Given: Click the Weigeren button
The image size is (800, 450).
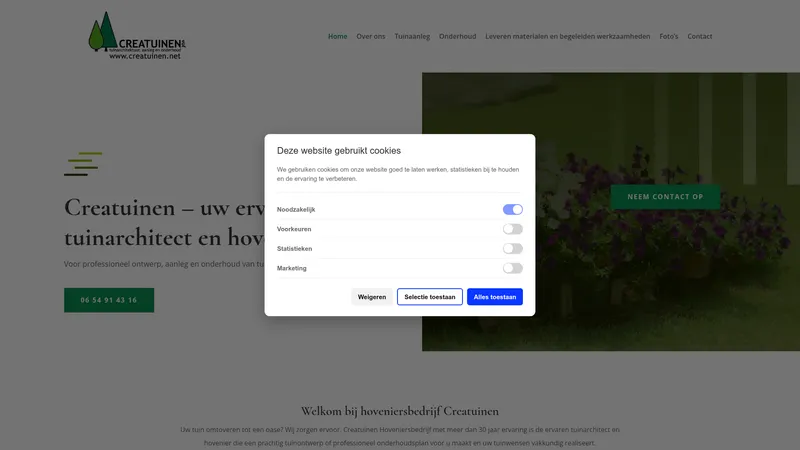Looking at the screenshot, I should coord(372,297).
